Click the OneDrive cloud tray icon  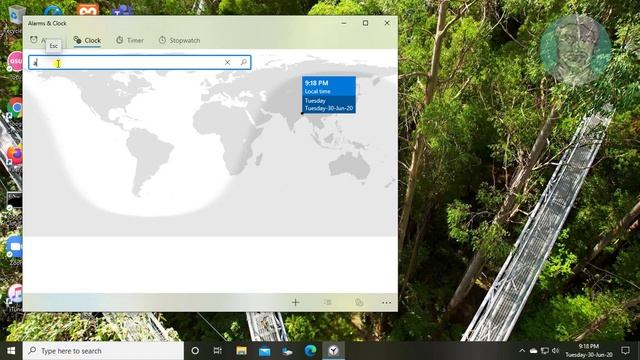533,351
